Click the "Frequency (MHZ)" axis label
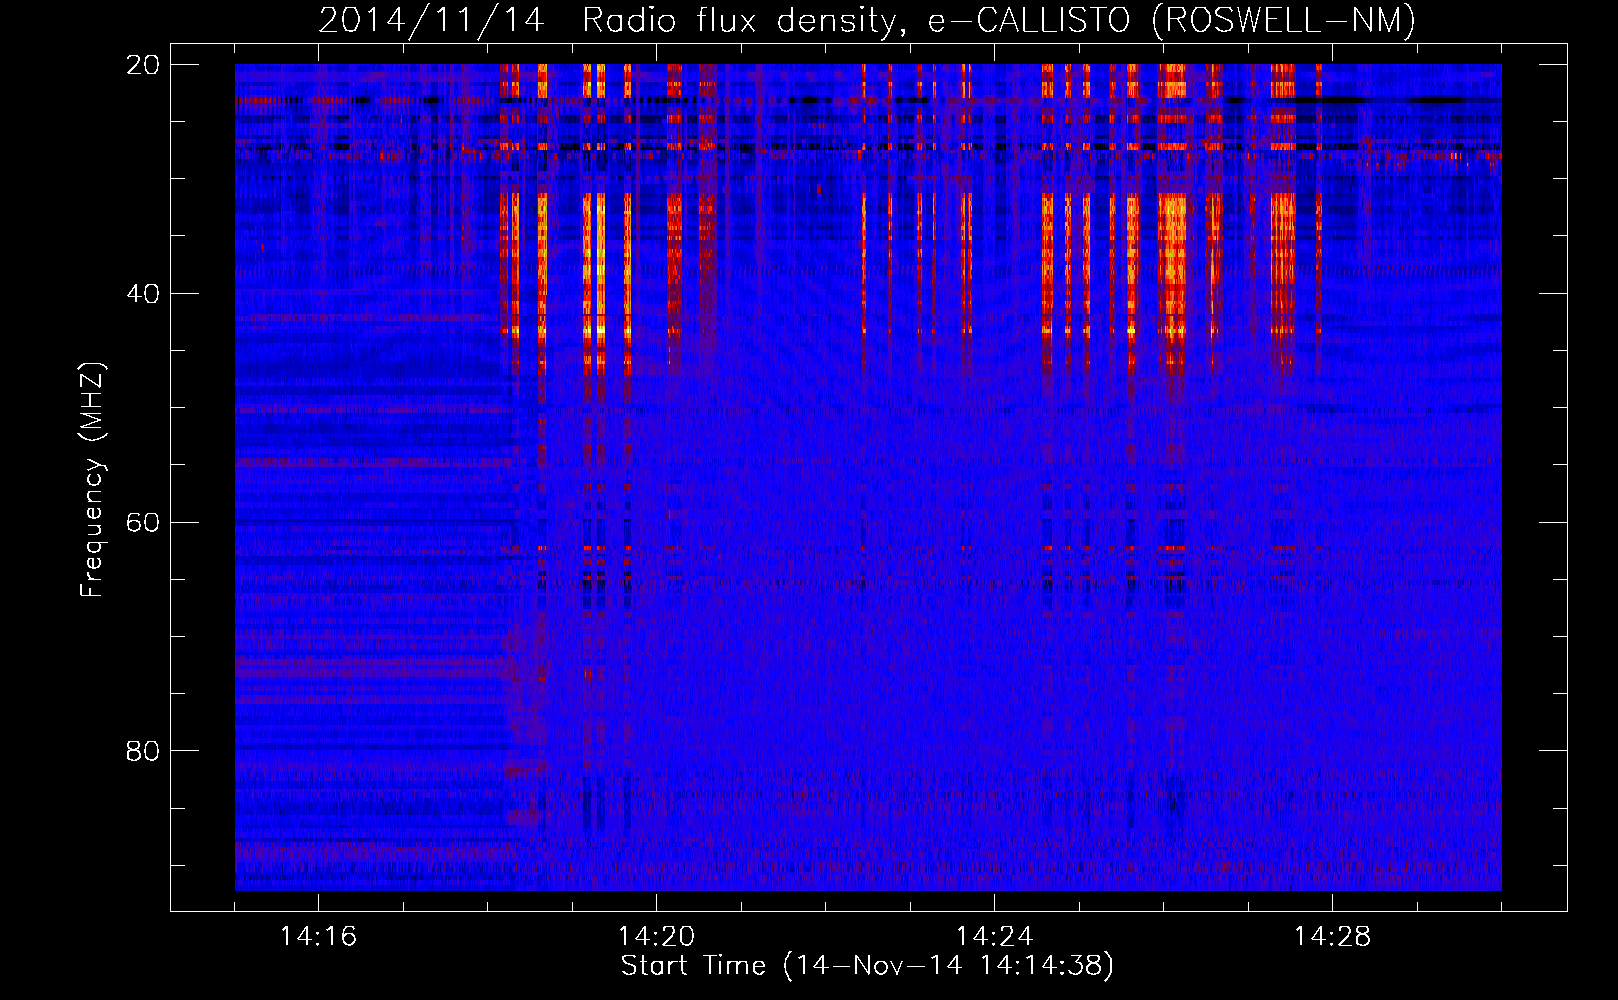 (92, 480)
